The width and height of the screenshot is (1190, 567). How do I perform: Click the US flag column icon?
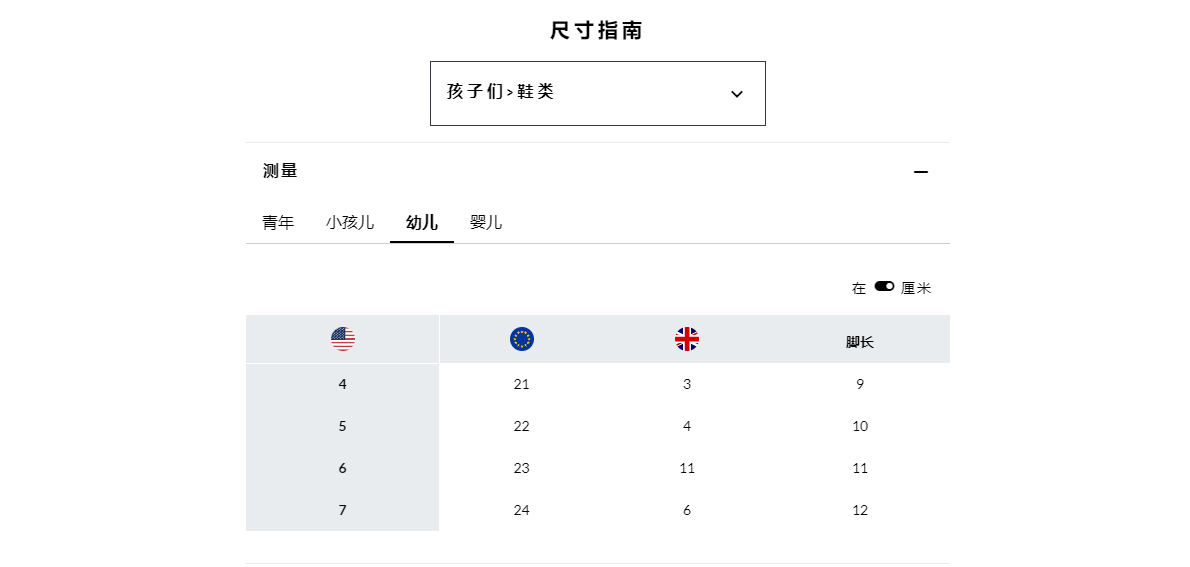click(342, 339)
